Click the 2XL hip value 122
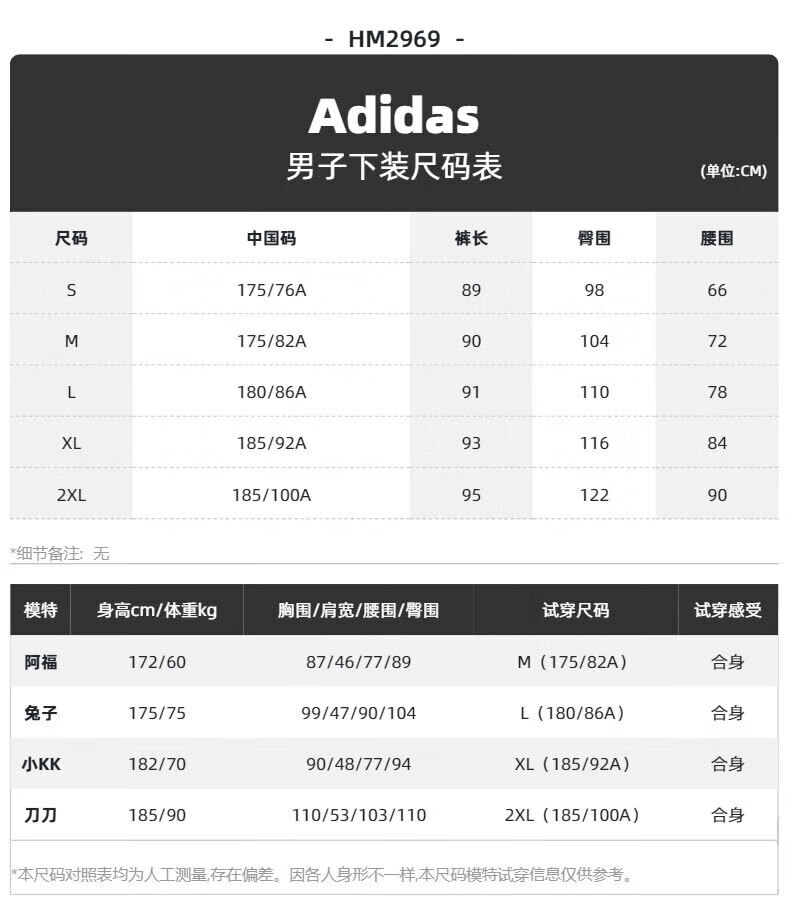This screenshot has height=916, width=790. (x=594, y=495)
